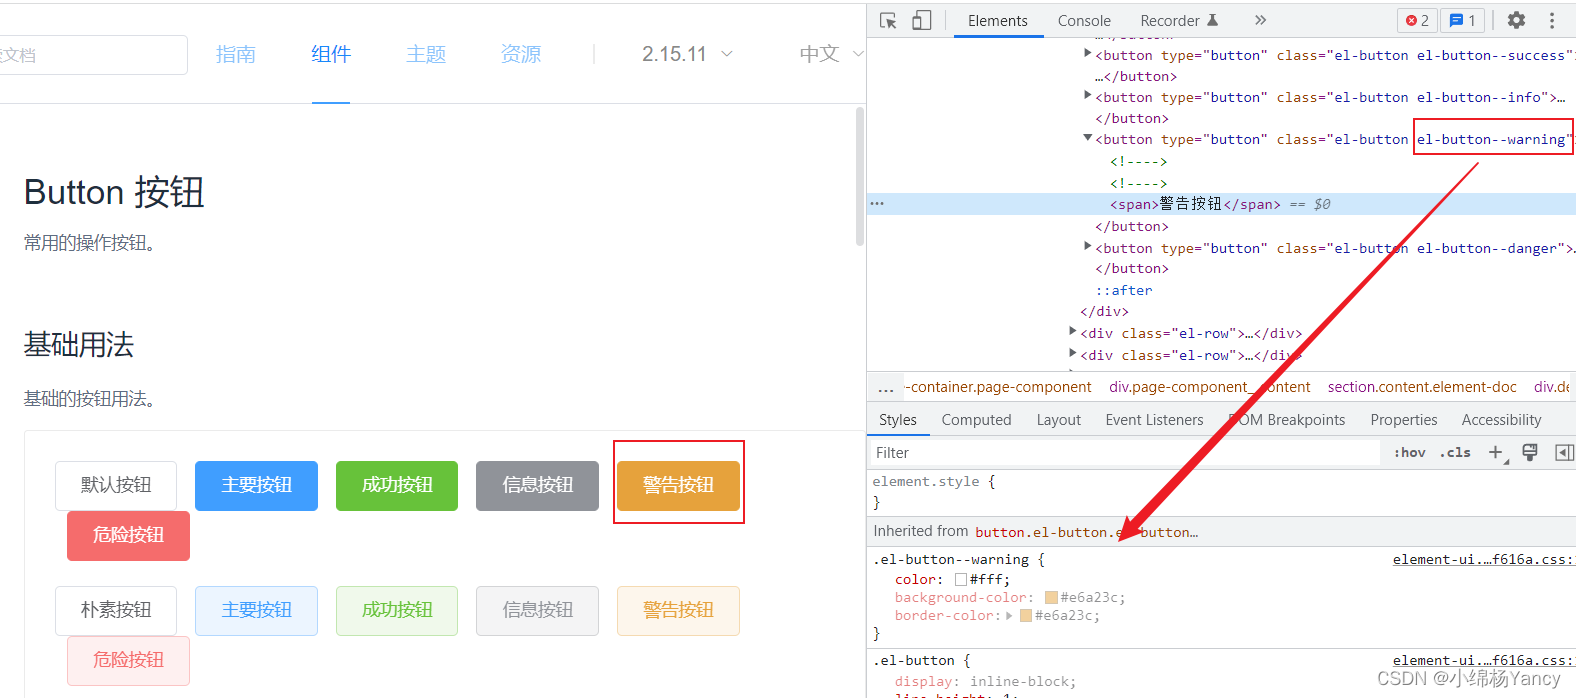Expand the second el-row div node
This screenshot has width=1576, height=698.
click(1073, 354)
